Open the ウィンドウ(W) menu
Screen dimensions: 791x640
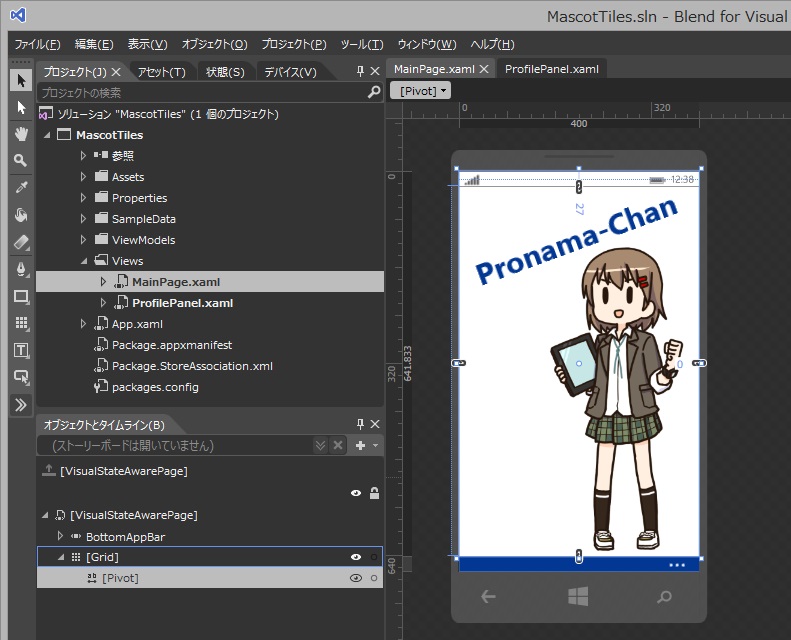[427, 44]
